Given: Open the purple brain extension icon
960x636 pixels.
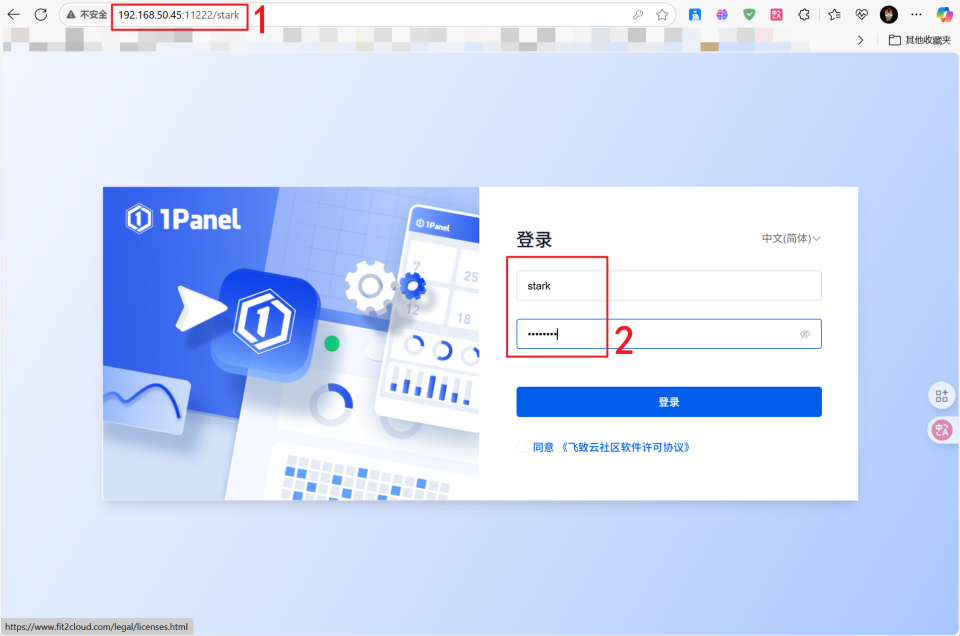Looking at the screenshot, I should [722, 15].
